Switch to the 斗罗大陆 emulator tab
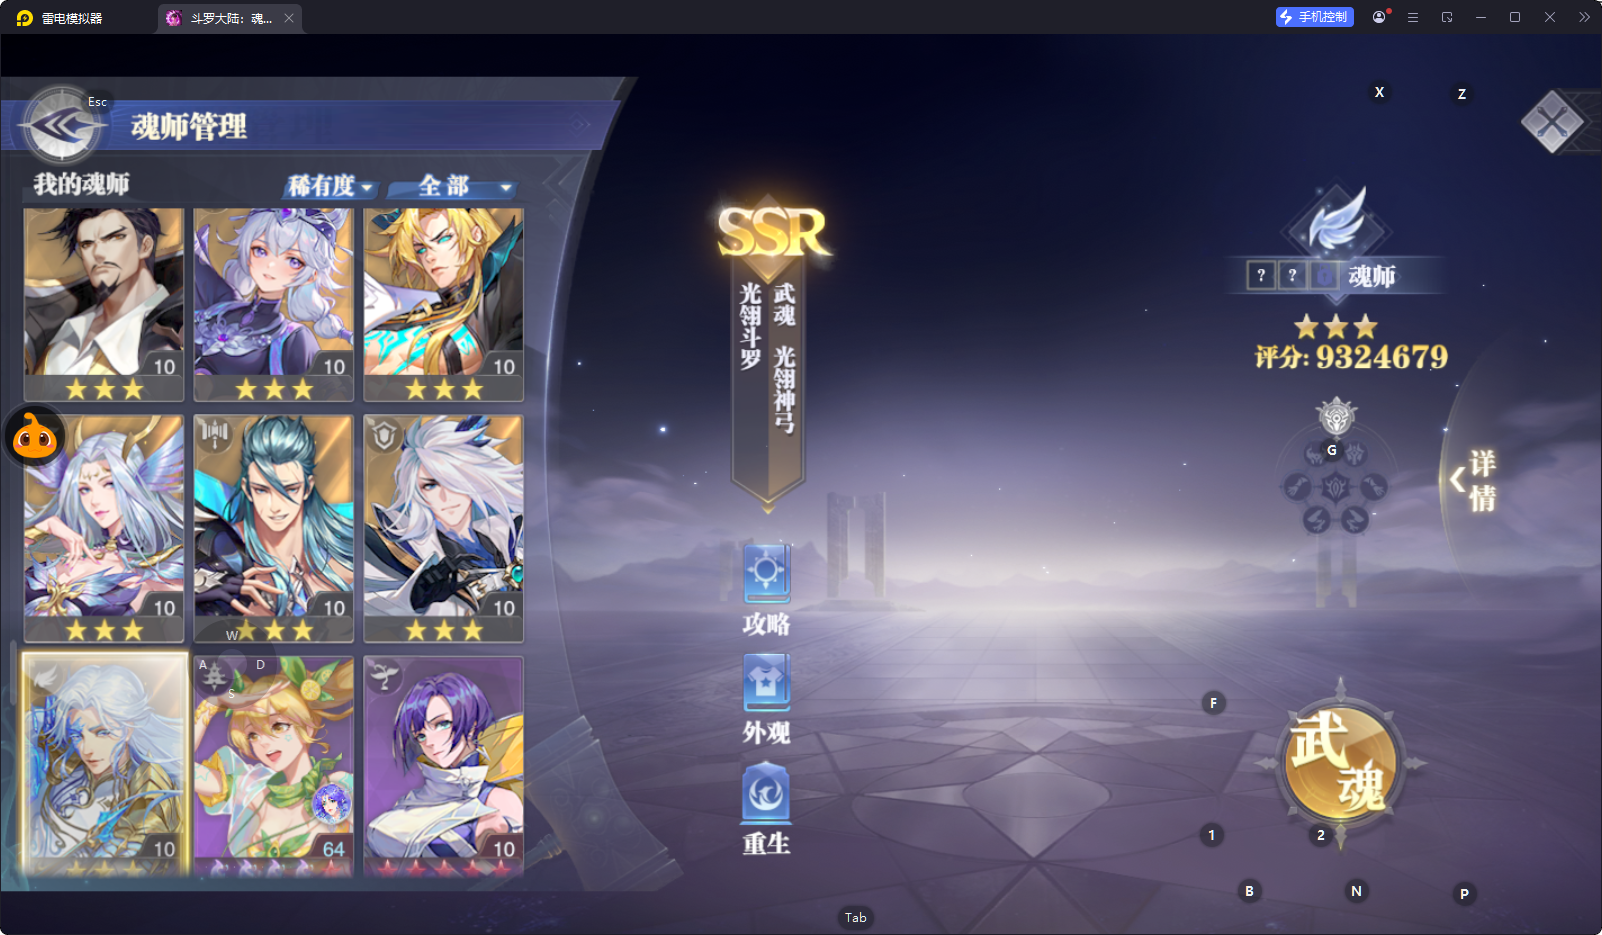The width and height of the screenshot is (1602, 935). [x=229, y=18]
